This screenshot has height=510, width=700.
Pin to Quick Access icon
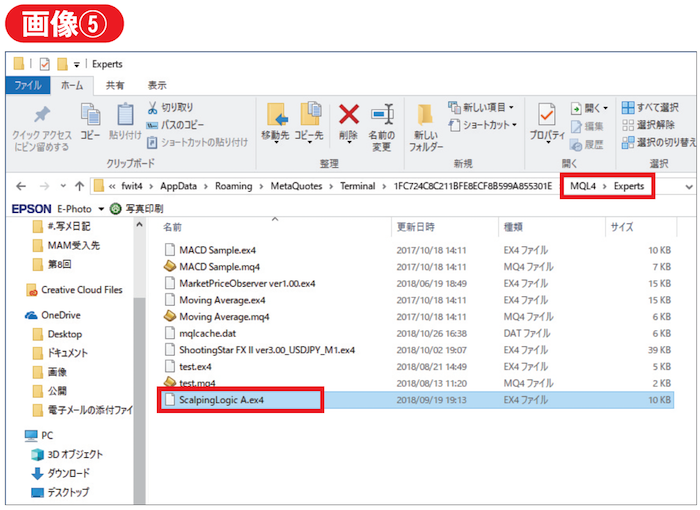coord(42,114)
